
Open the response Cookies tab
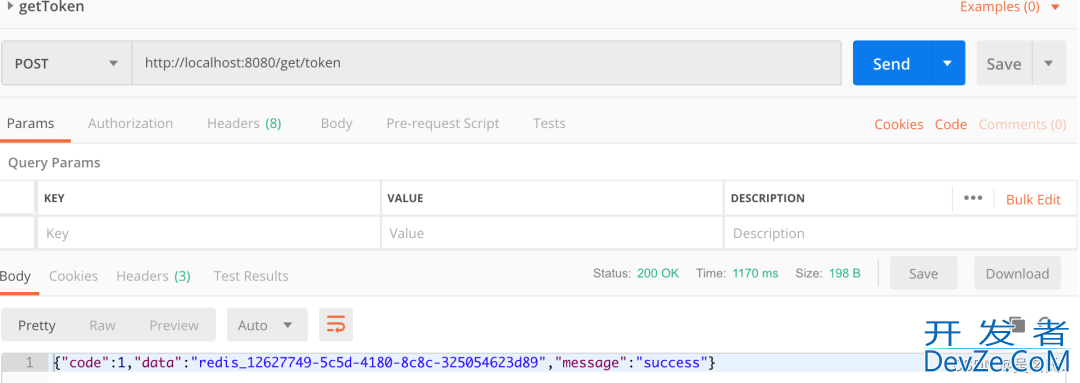tap(73, 276)
